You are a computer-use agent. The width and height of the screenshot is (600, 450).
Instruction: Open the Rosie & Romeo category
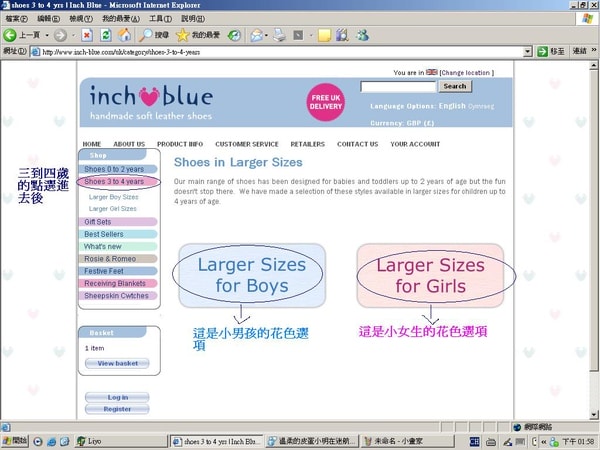(118, 259)
